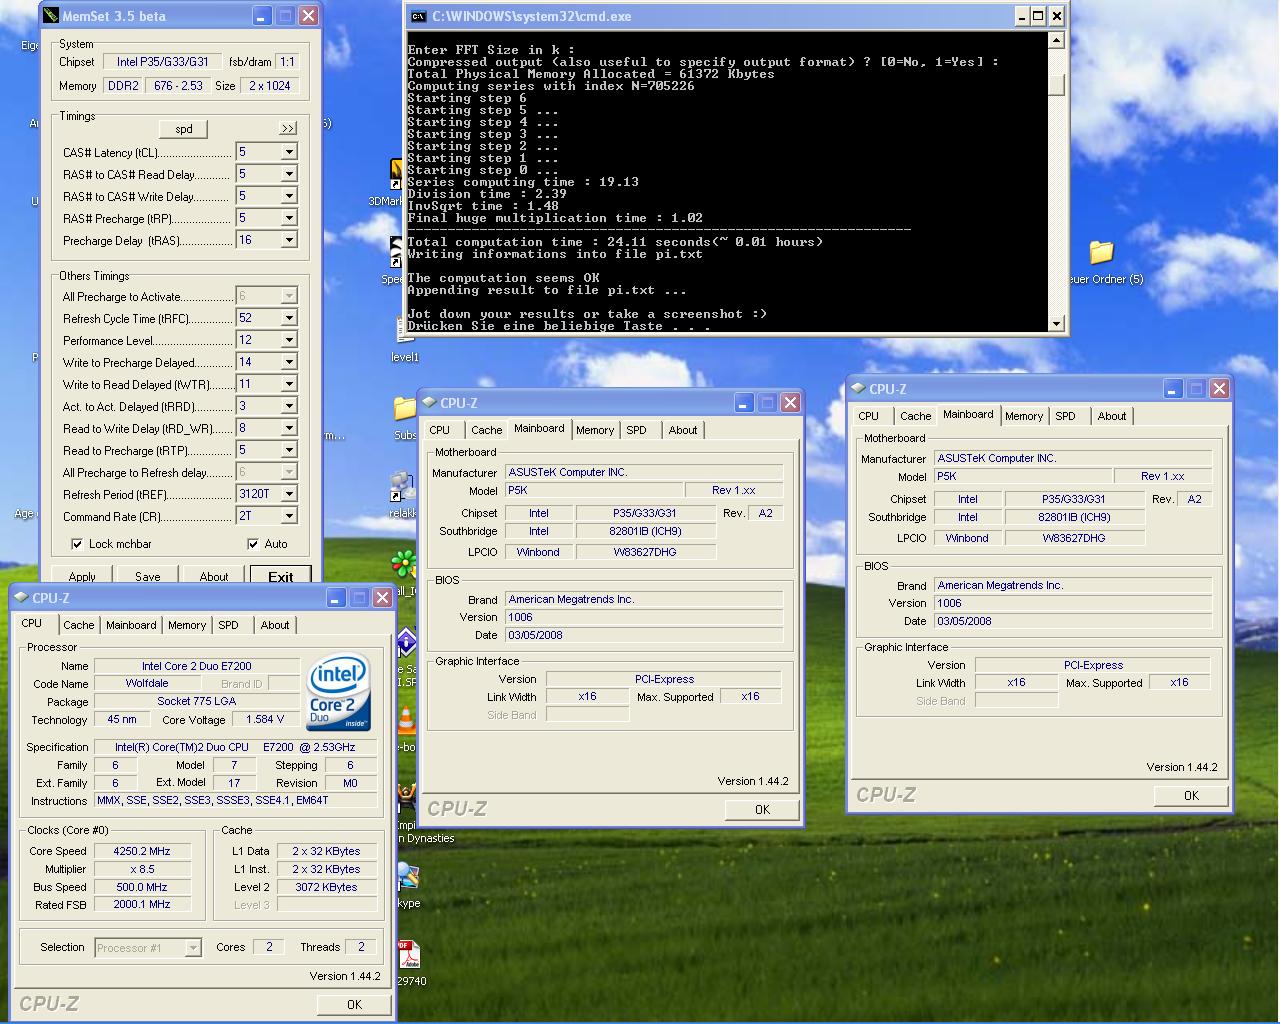Screen dimensions: 1280x1024
Task: Expand MemSet timings with the >> button
Action: (288, 128)
